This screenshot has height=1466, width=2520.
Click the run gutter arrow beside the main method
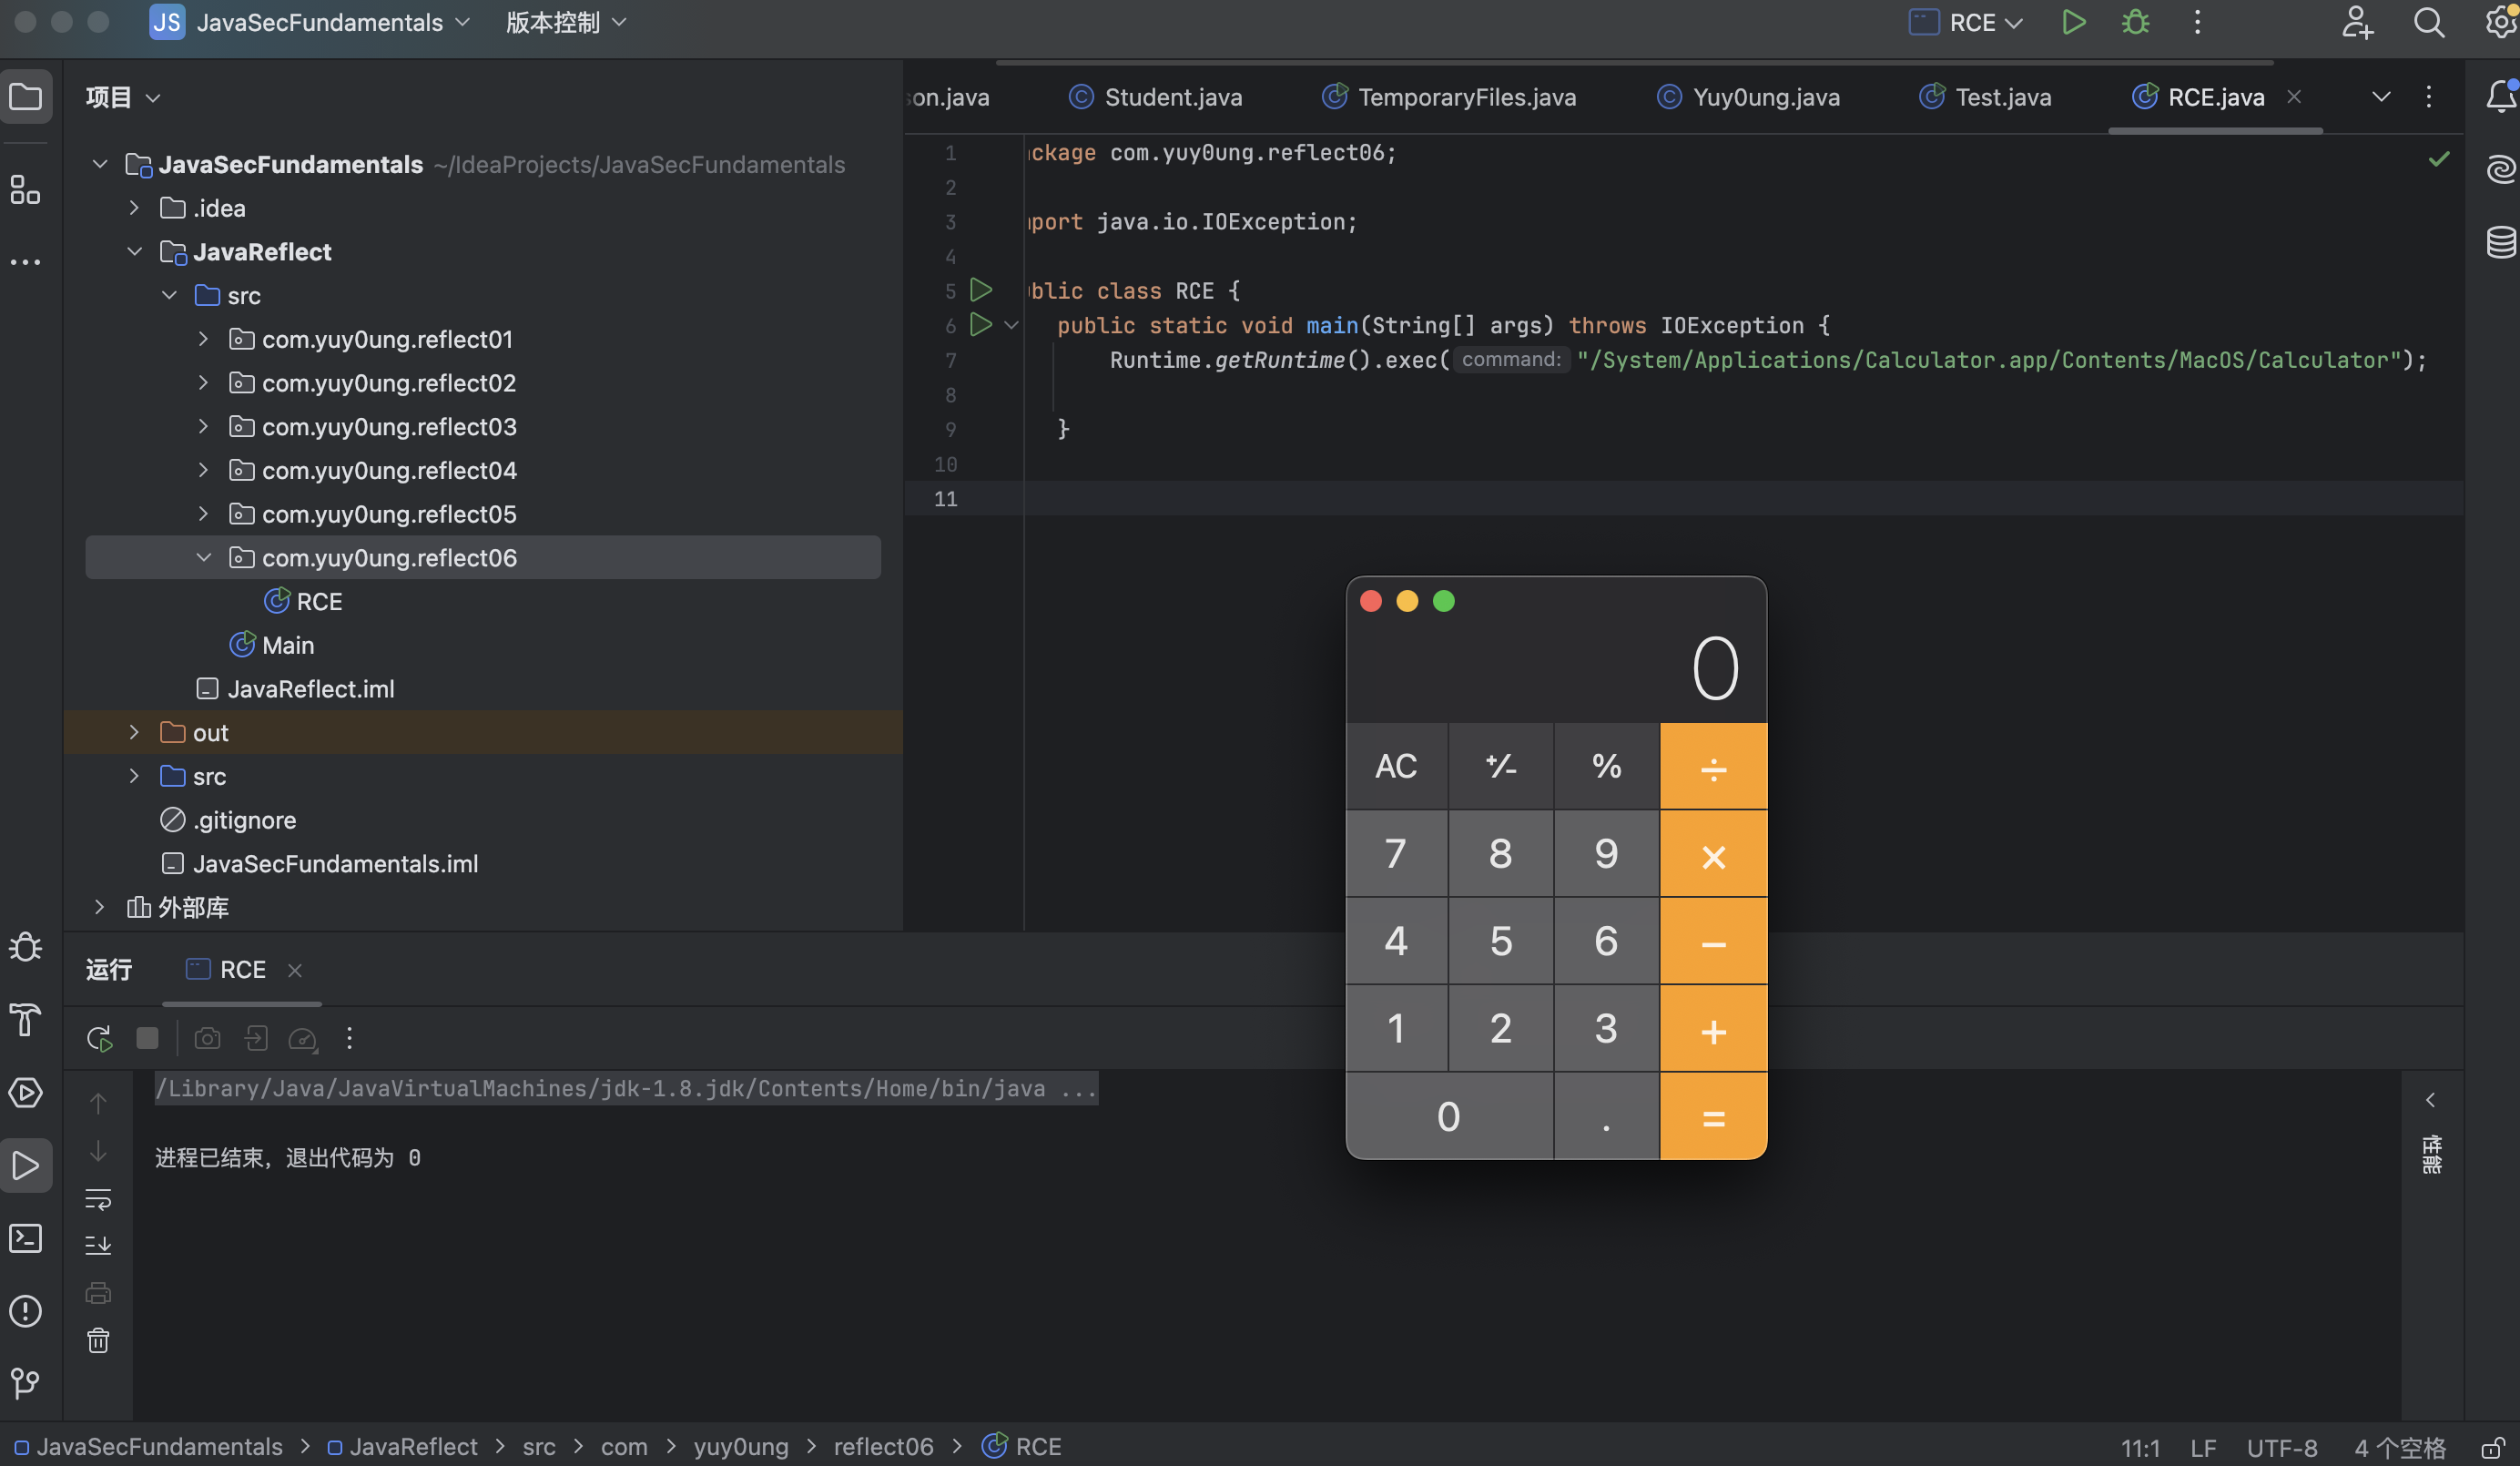coord(981,325)
